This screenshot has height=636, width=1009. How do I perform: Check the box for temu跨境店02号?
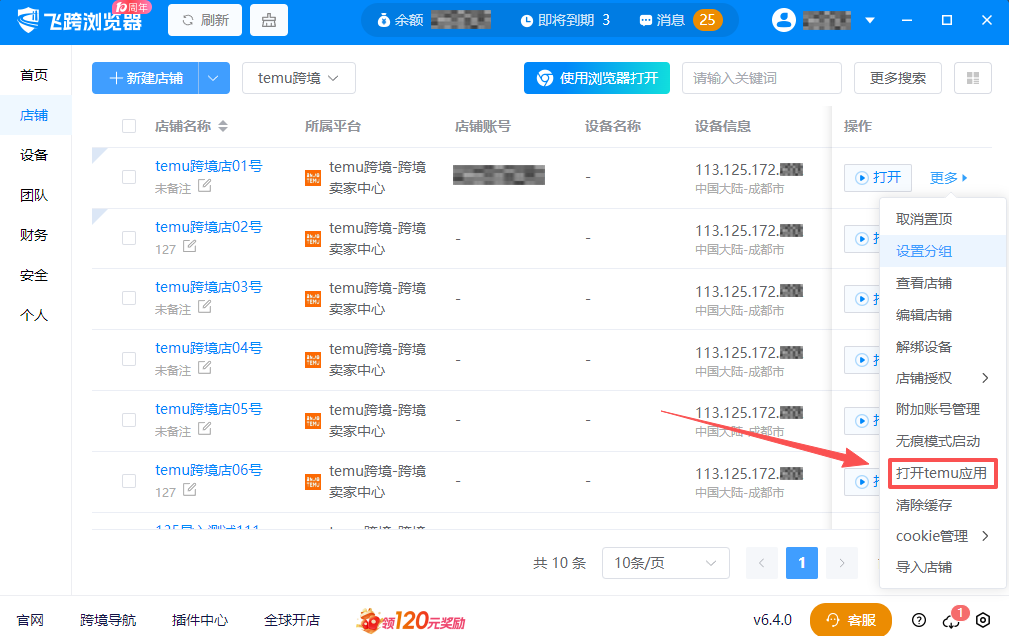(x=129, y=238)
